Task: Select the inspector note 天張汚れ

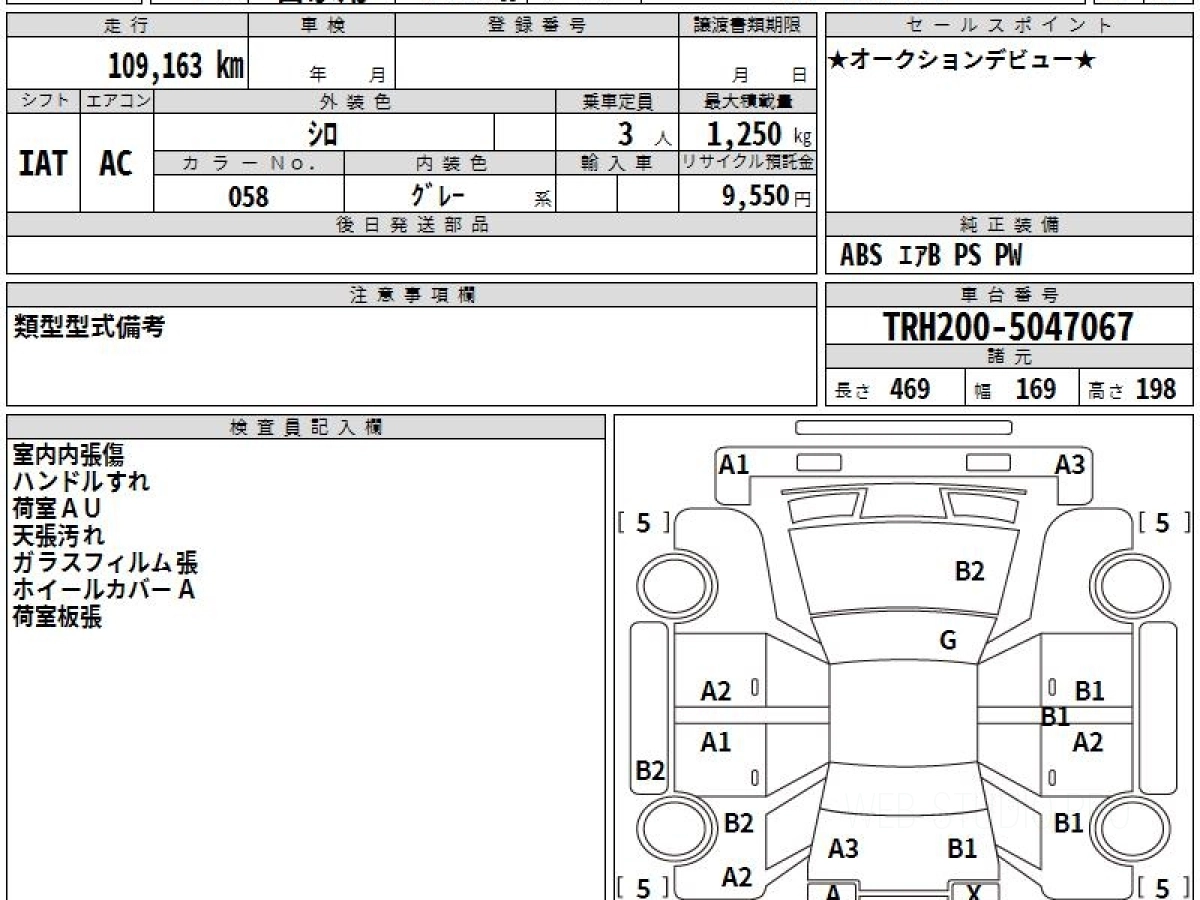Action: pyautogui.click(x=58, y=536)
